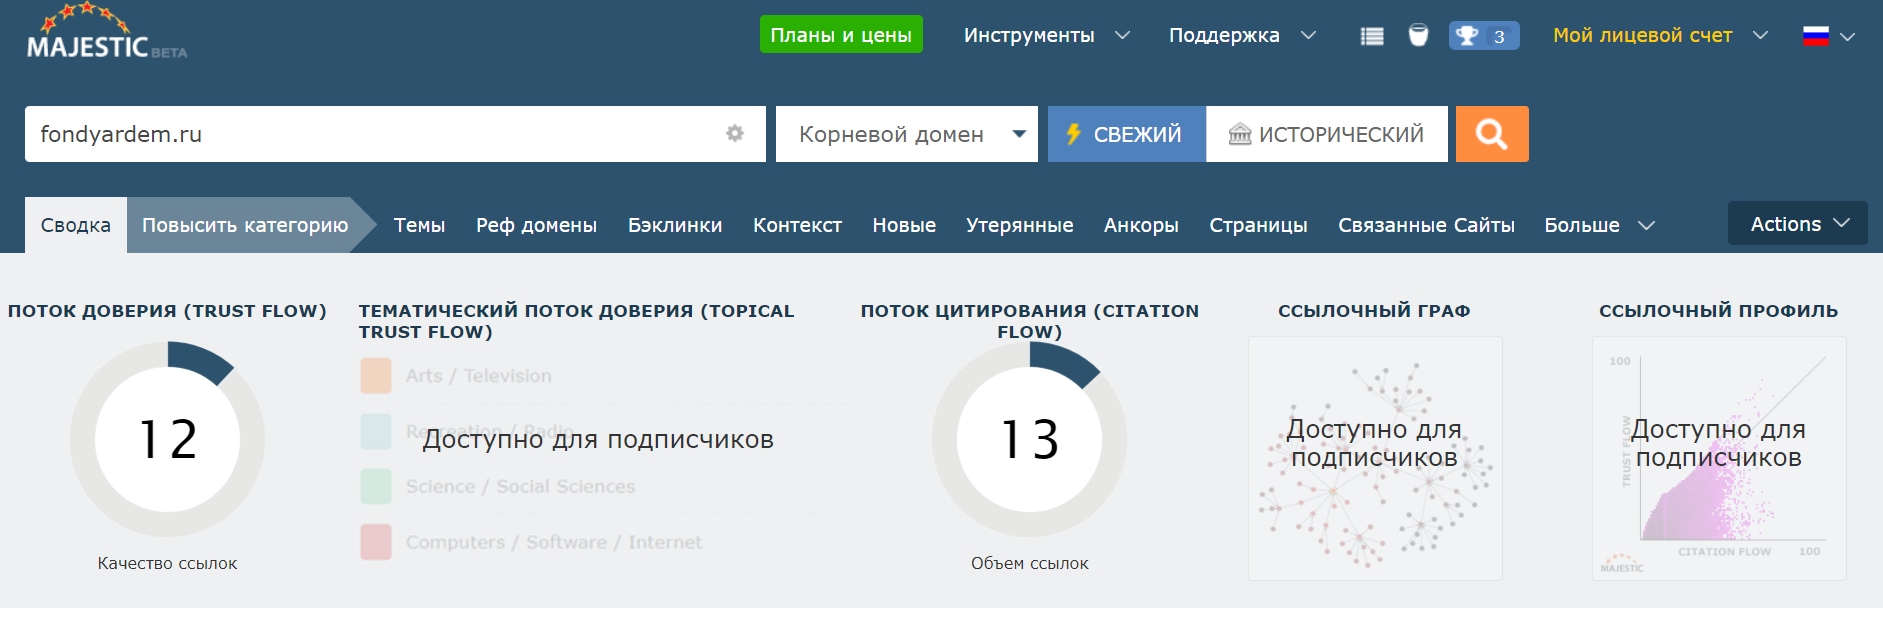
Task: Select the Свежий fresh index toggle
Action: (1127, 134)
